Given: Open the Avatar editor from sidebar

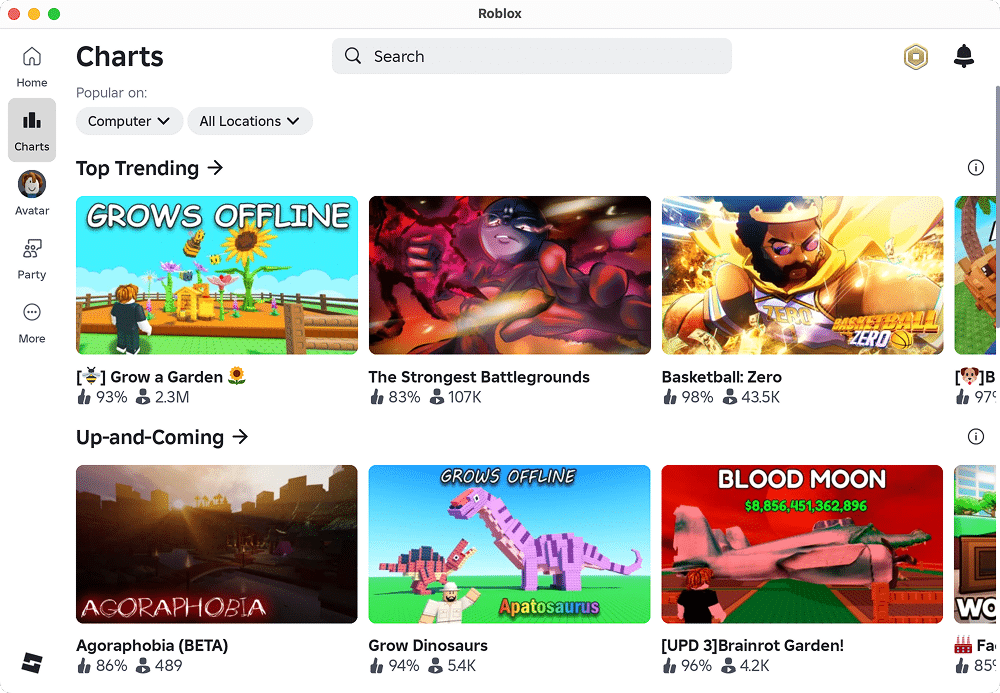Looking at the screenshot, I should (x=32, y=194).
